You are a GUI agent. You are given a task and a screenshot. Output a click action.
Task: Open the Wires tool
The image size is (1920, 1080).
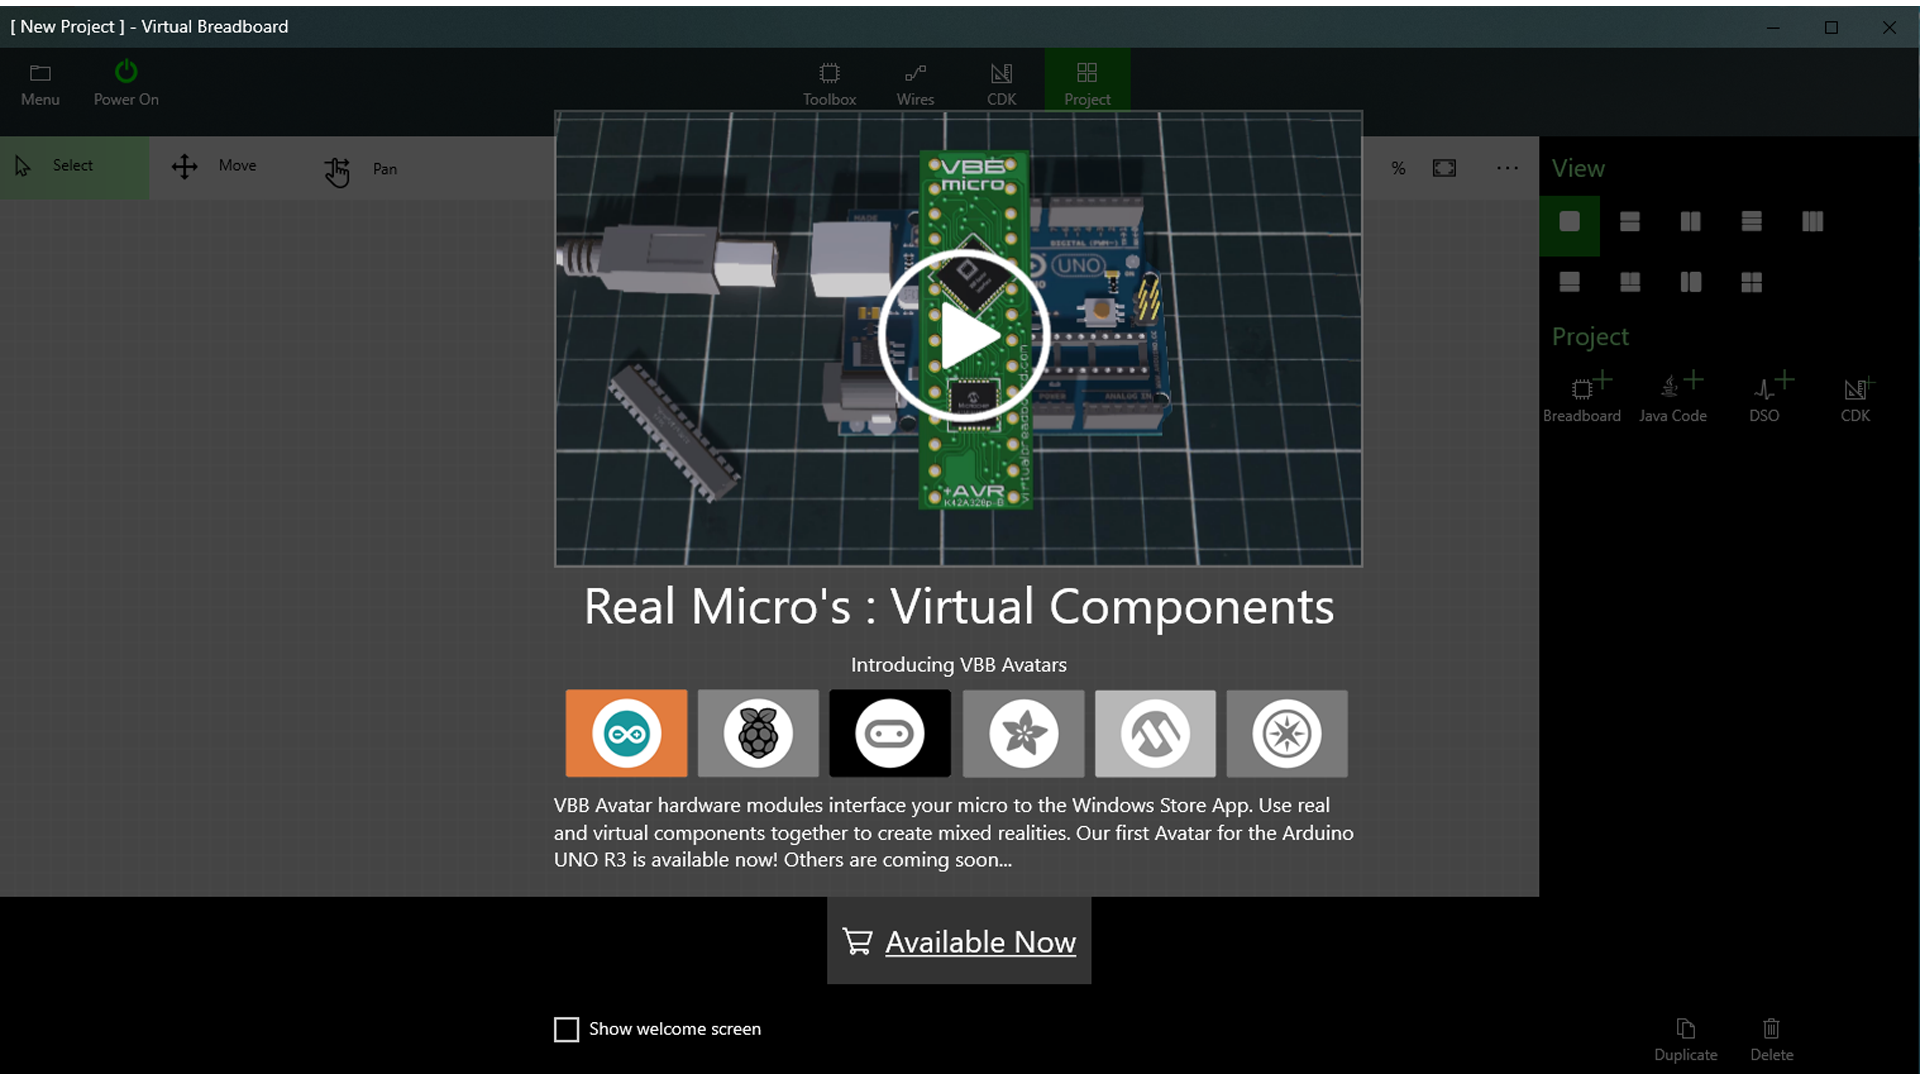(x=915, y=83)
